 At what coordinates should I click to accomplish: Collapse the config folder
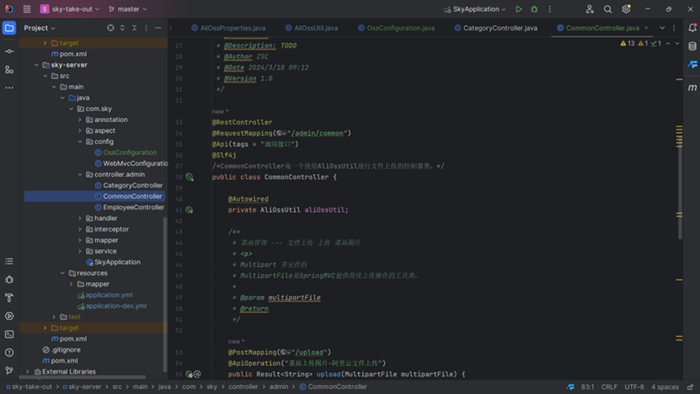[80, 141]
